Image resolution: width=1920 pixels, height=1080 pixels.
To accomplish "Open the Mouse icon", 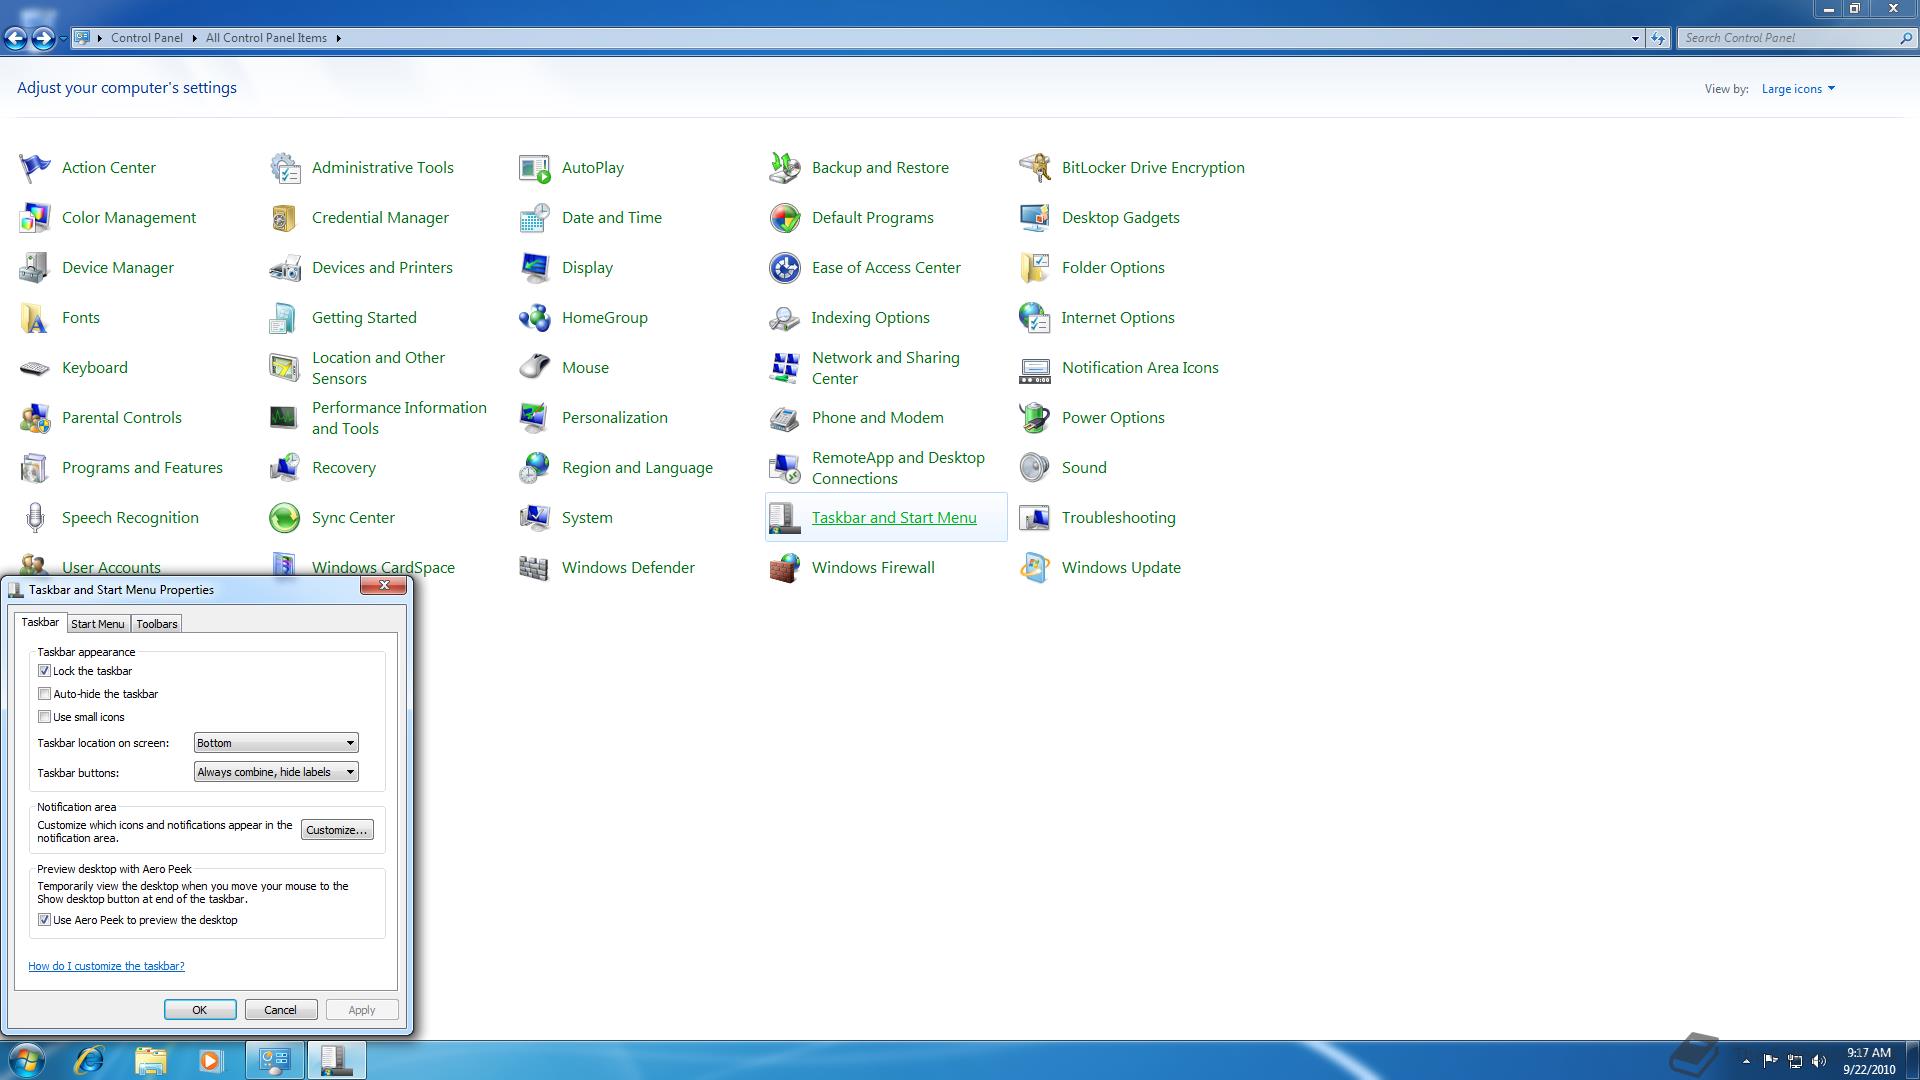I will [x=535, y=368].
